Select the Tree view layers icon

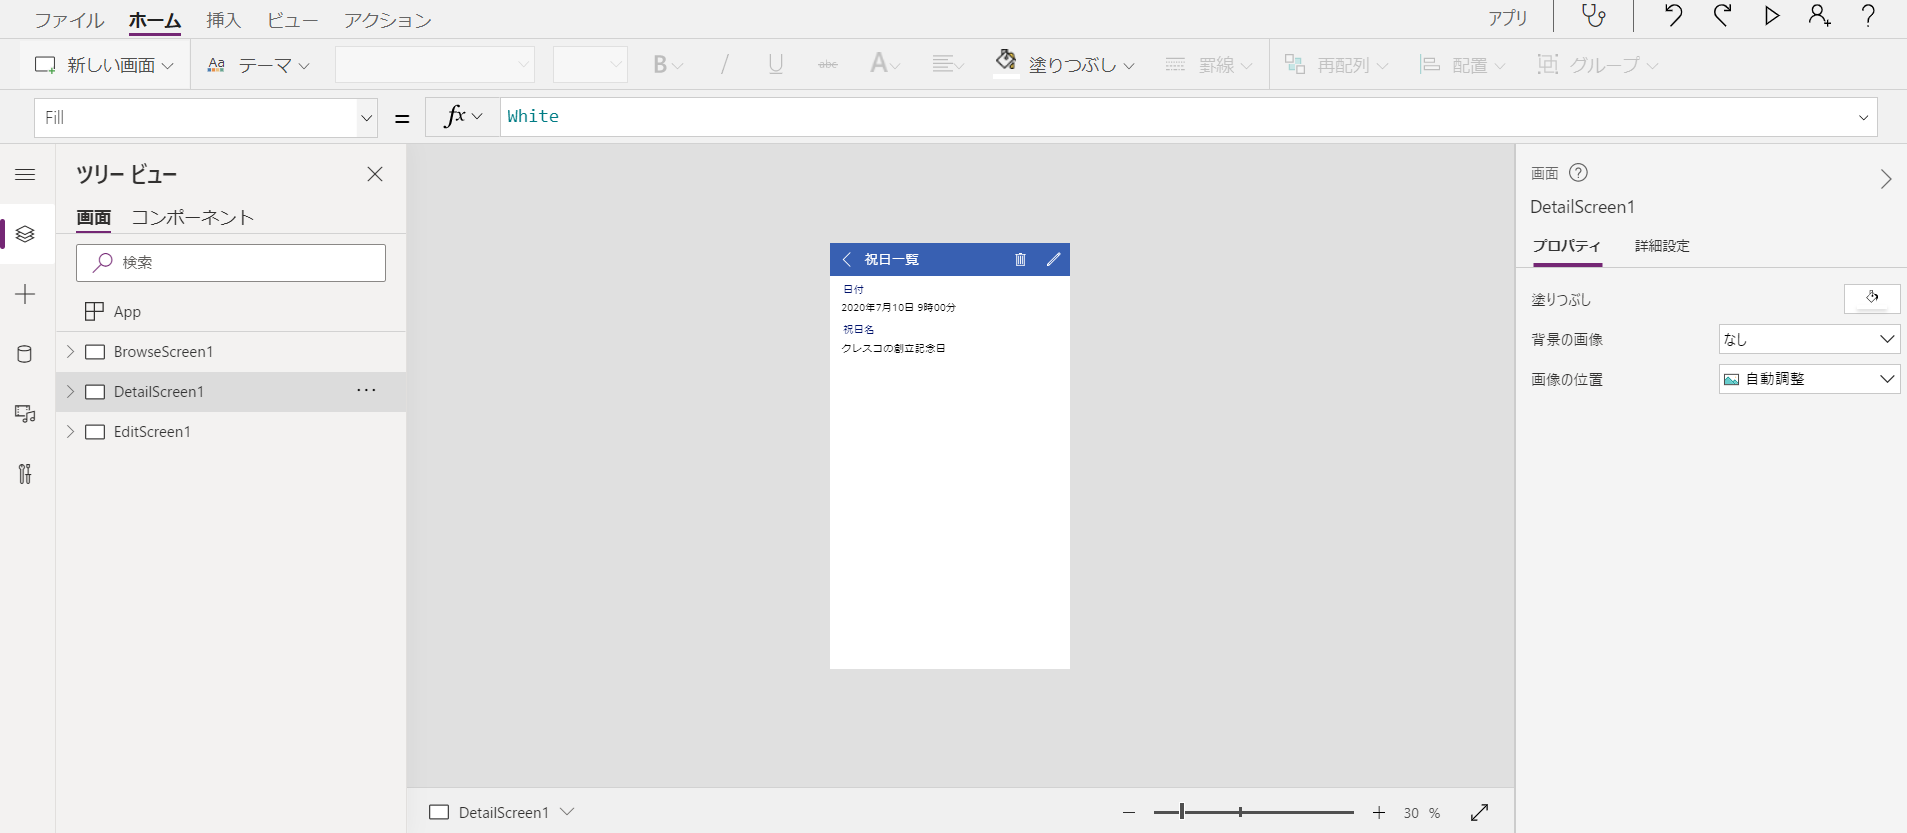pyautogui.click(x=26, y=234)
